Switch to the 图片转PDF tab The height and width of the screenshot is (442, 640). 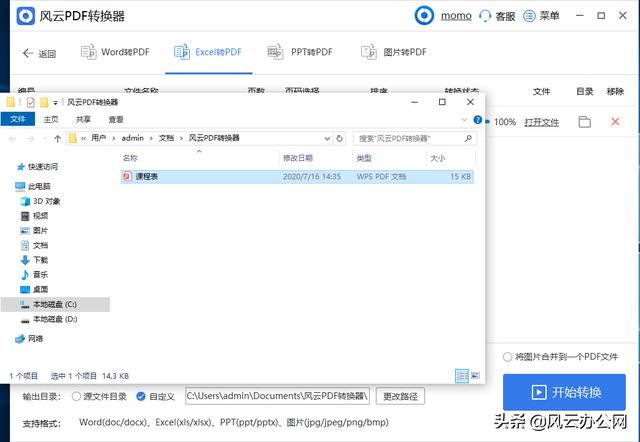point(394,52)
